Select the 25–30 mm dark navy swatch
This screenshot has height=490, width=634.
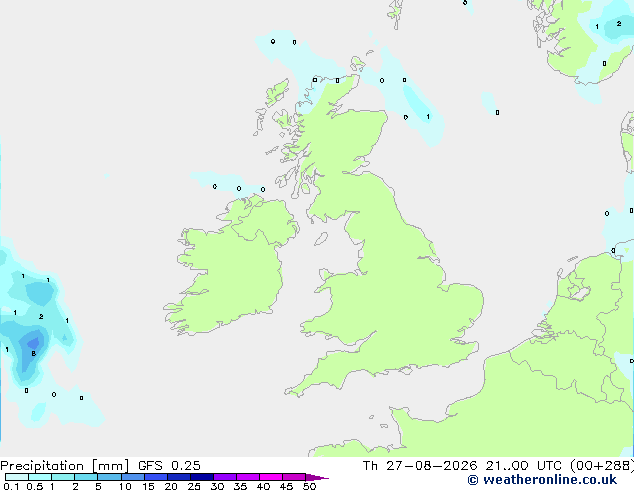[x=202, y=477]
